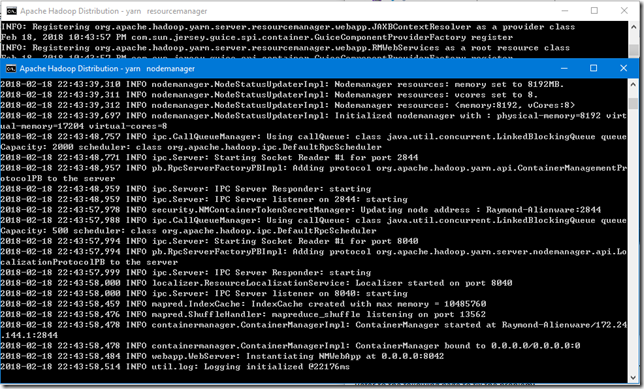Minimize the yarn resourcemanager console window
The width and height of the screenshot is (644, 389).
(x=565, y=11)
